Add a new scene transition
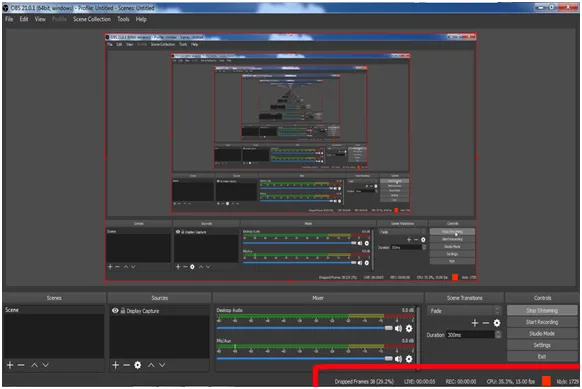Screen dimensions: 582x389 point(475,323)
